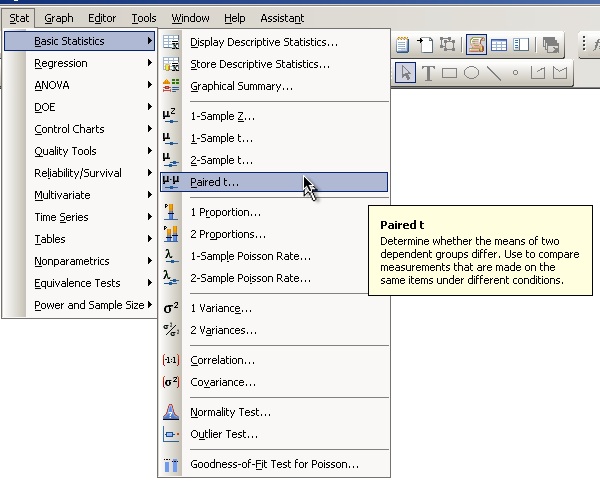Select the Ellipse drawing tool
This screenshot has height=488, width=600.
point(471,73)
